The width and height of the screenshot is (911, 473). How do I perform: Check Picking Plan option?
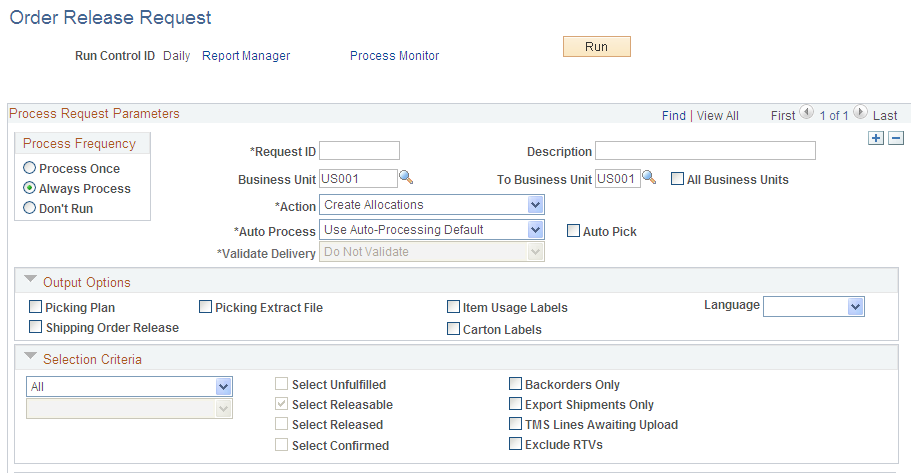35,306
